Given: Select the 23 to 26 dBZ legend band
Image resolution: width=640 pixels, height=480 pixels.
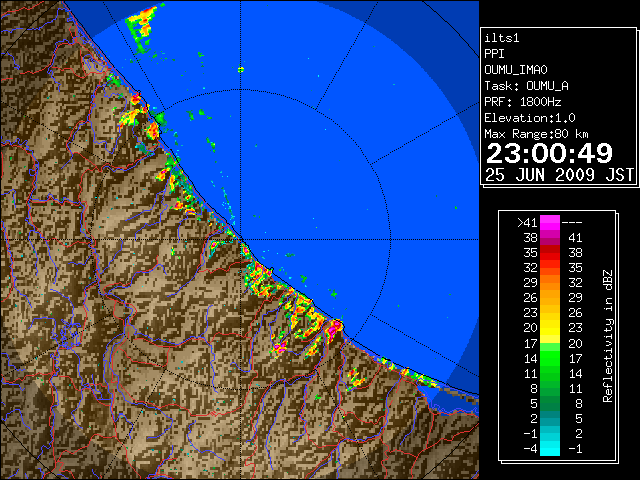Looking at the screenshot, I should click(x=550, y=313).
